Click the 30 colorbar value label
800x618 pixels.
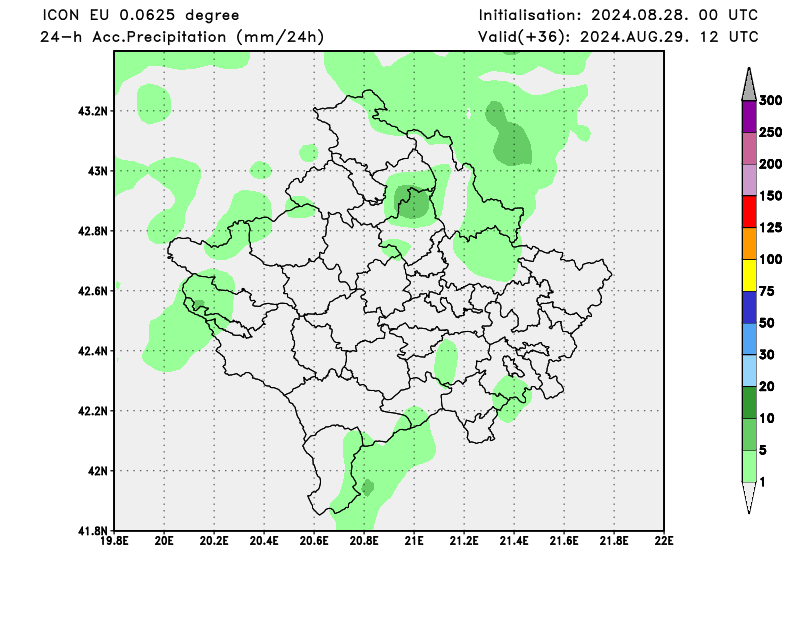pos(767,355)
